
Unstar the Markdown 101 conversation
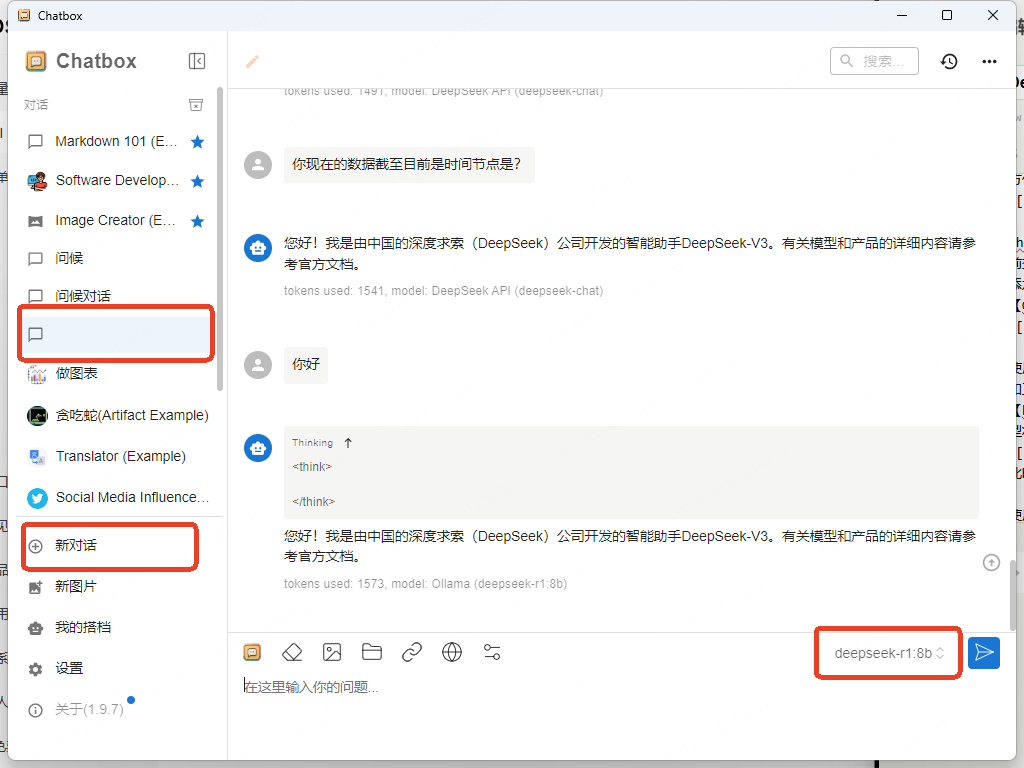[x=197, y=142]
